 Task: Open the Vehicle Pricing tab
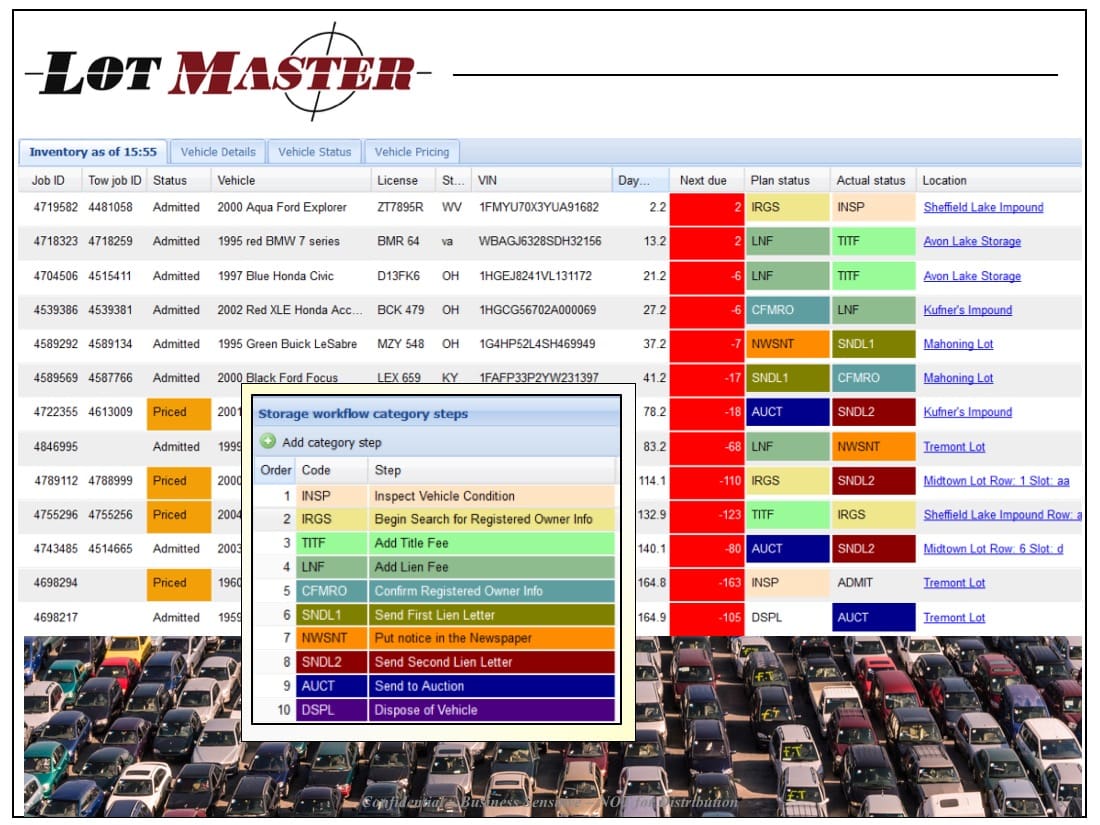point(412,151)
